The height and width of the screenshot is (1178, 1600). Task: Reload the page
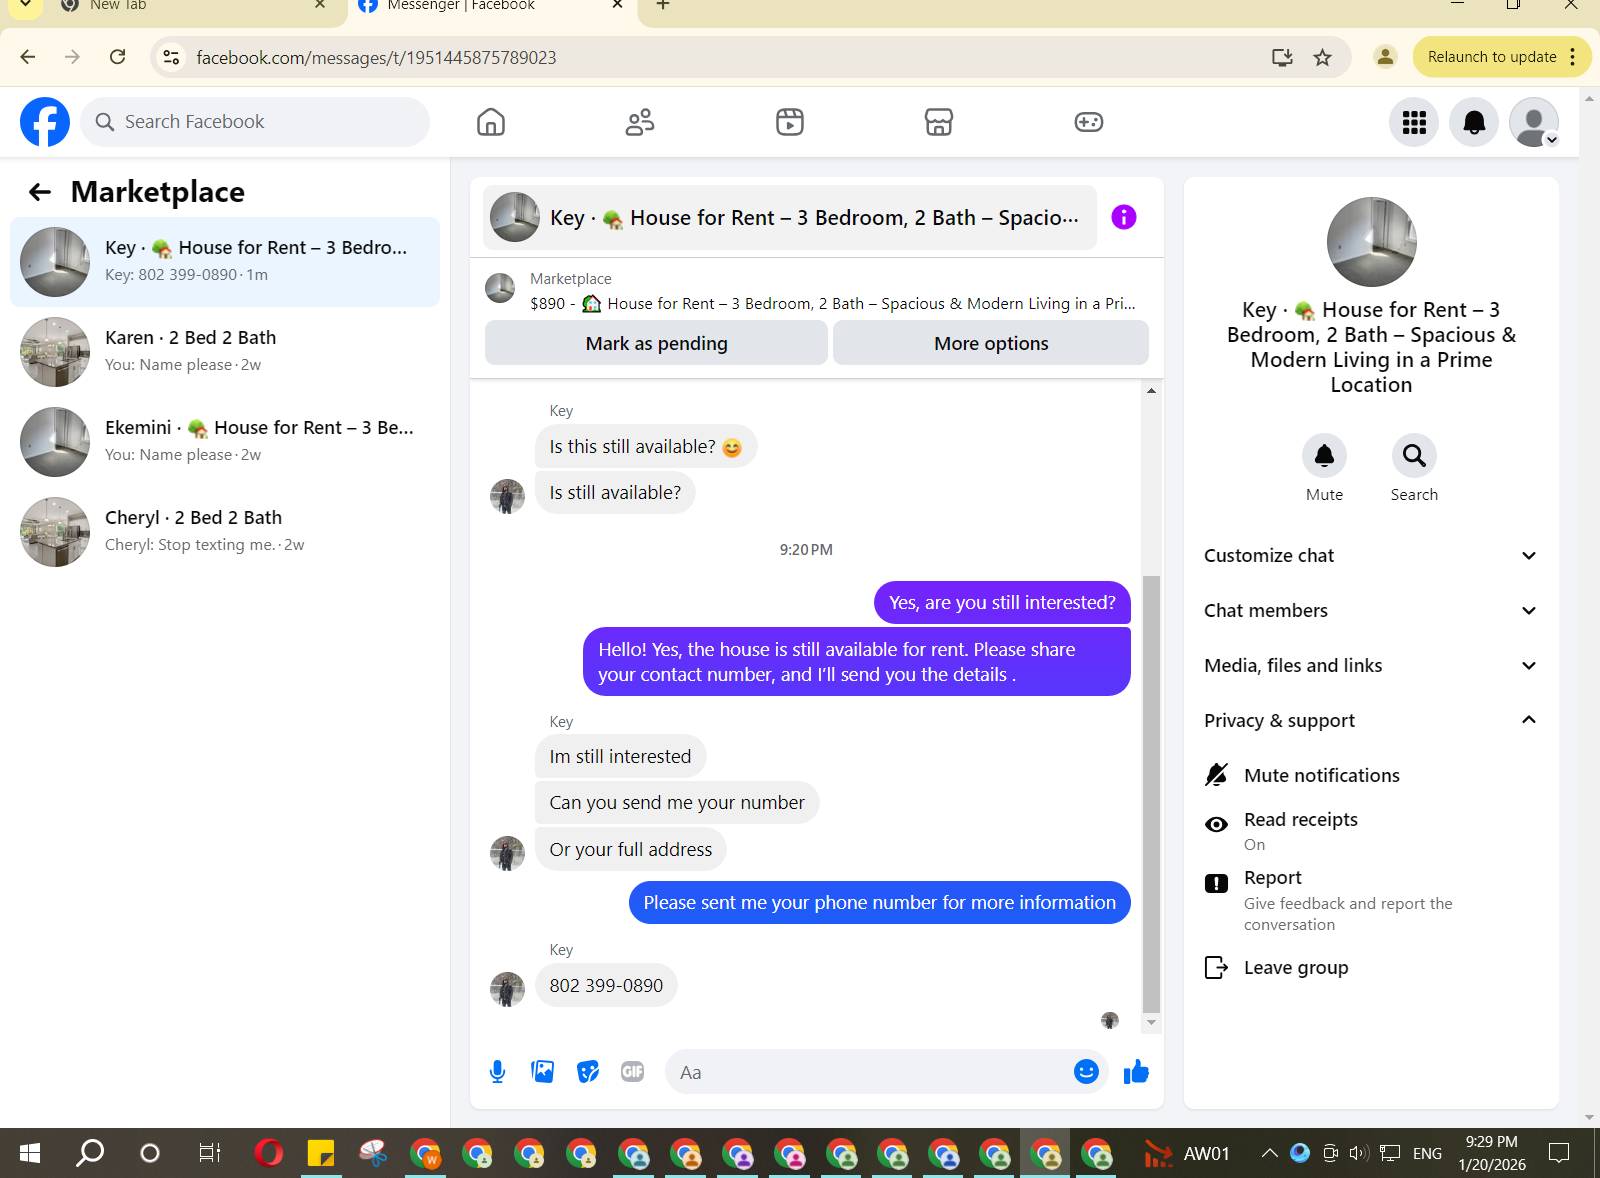coord(118,57)
